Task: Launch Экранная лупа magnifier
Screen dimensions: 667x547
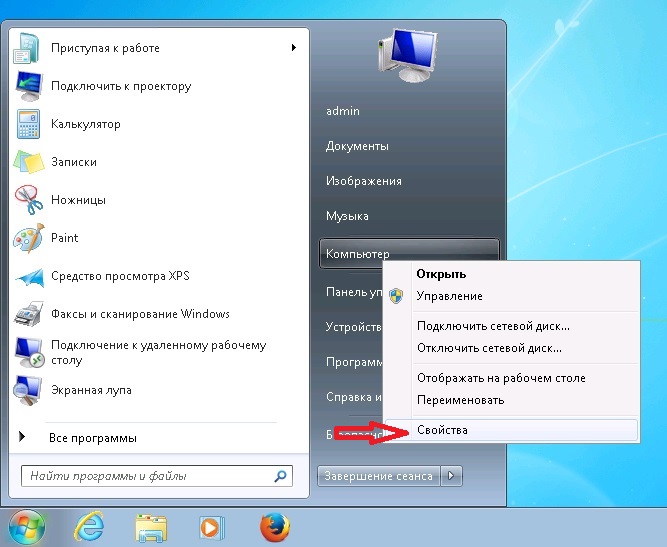Action: pos(91,390)
